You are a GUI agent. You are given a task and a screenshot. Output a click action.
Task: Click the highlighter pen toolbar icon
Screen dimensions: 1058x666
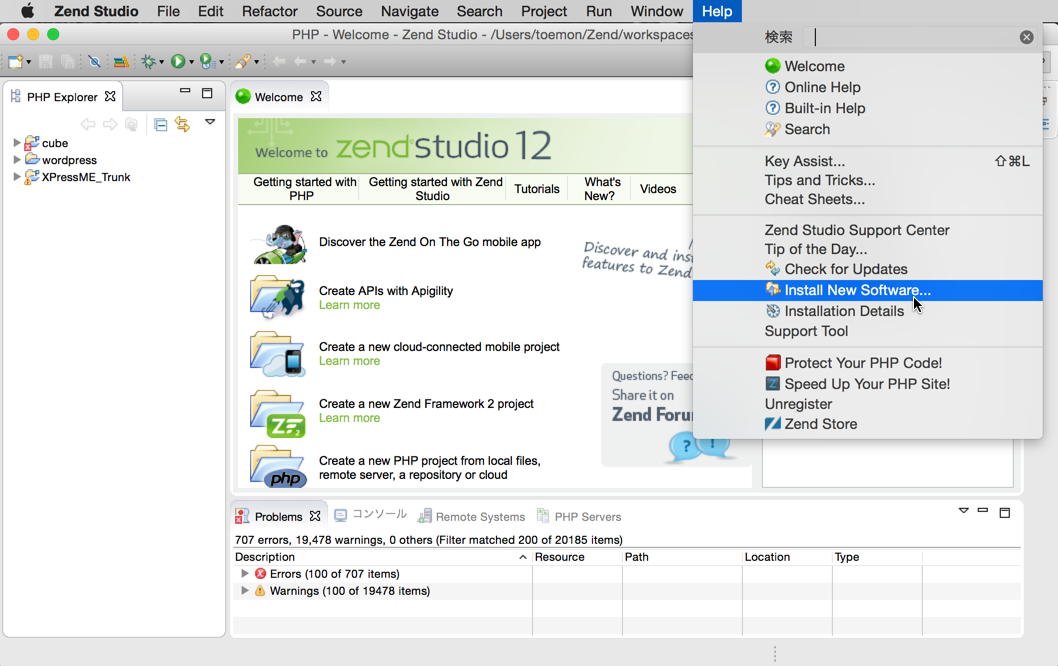[243, 62]
